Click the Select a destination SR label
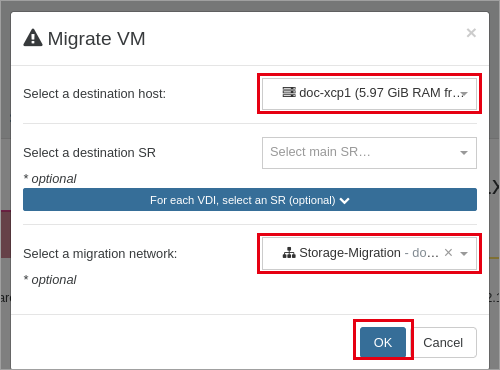The image size is (500, 370). (x=89, y=153)
